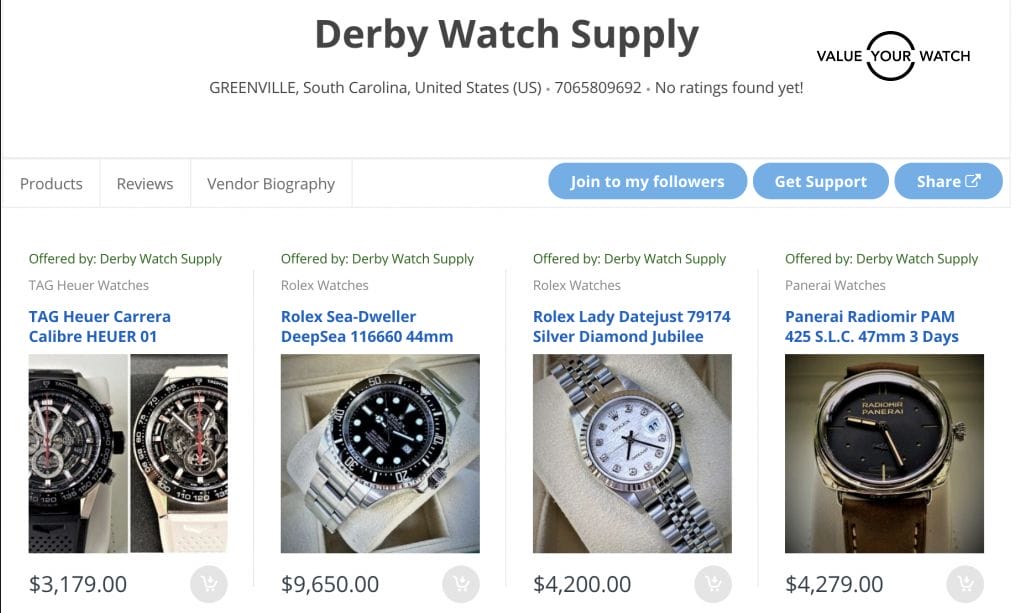Screen dimensions: 1024x613
Task: Browse the Panerai Watches category link
Action: [x=835, y=285]
